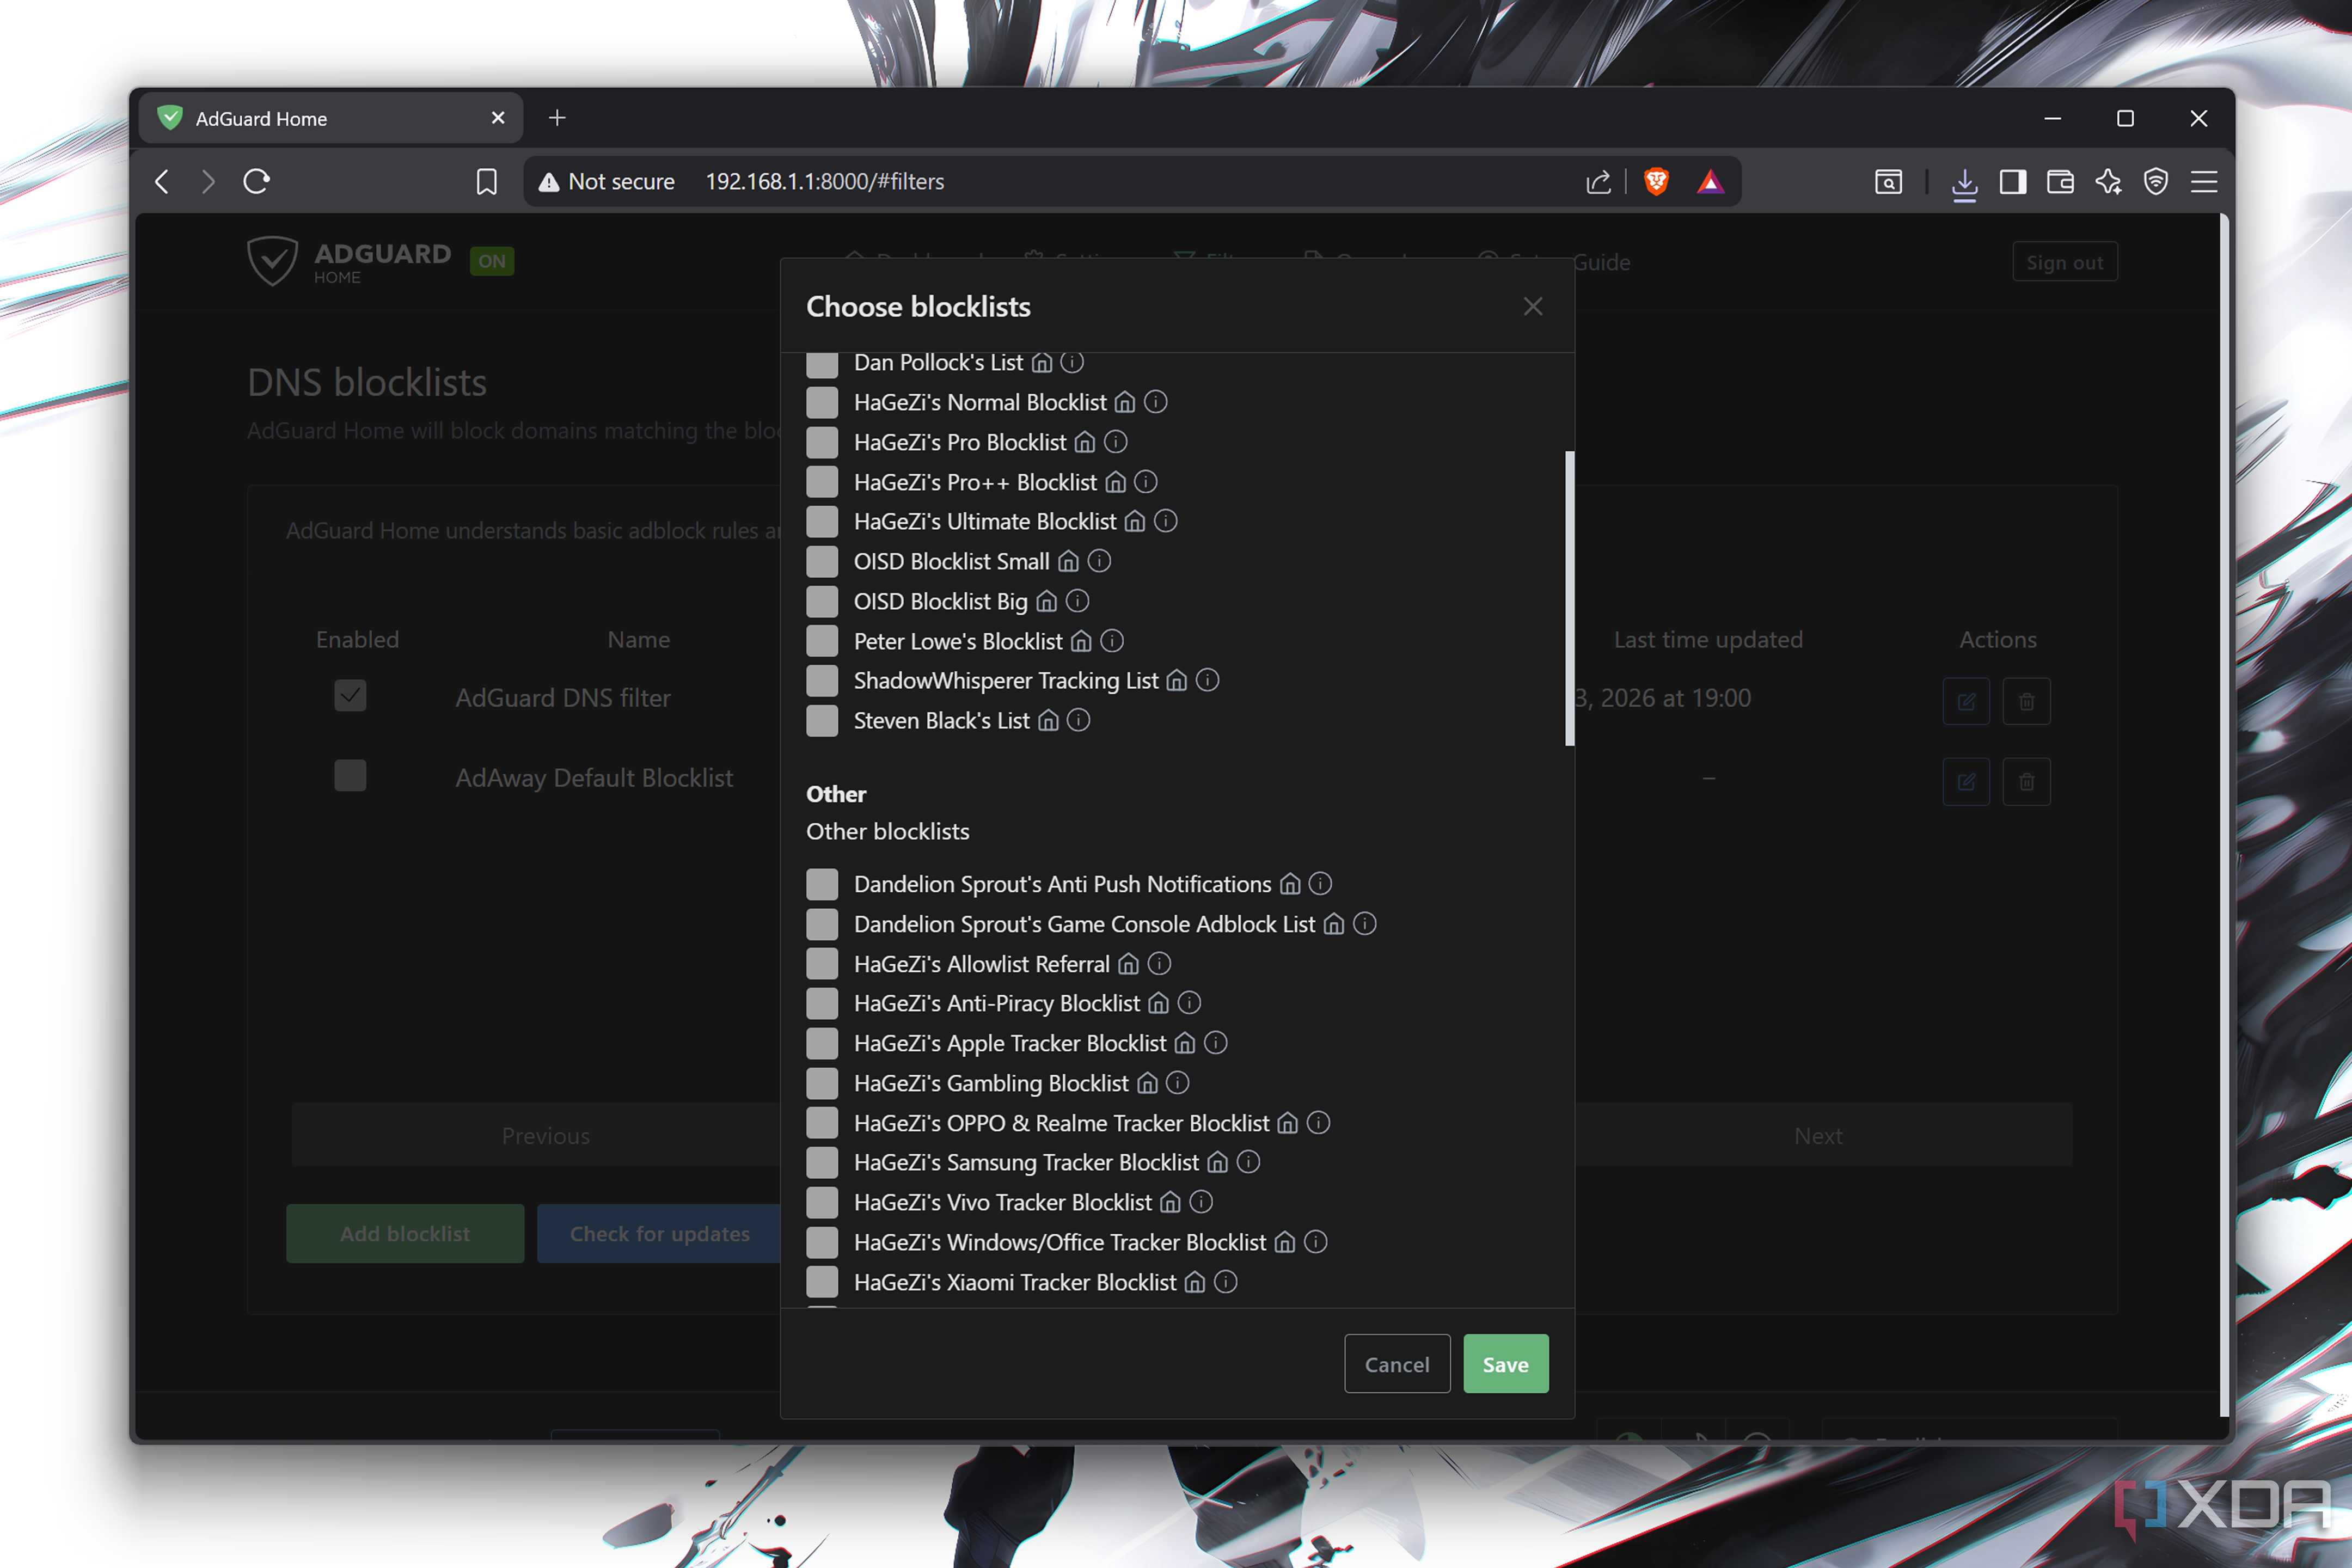Open homepage icon for HaGeZi's Gambling Blocklist
Image resolution: width=2352 pixels, height=1568 pixels.
1147,1083
